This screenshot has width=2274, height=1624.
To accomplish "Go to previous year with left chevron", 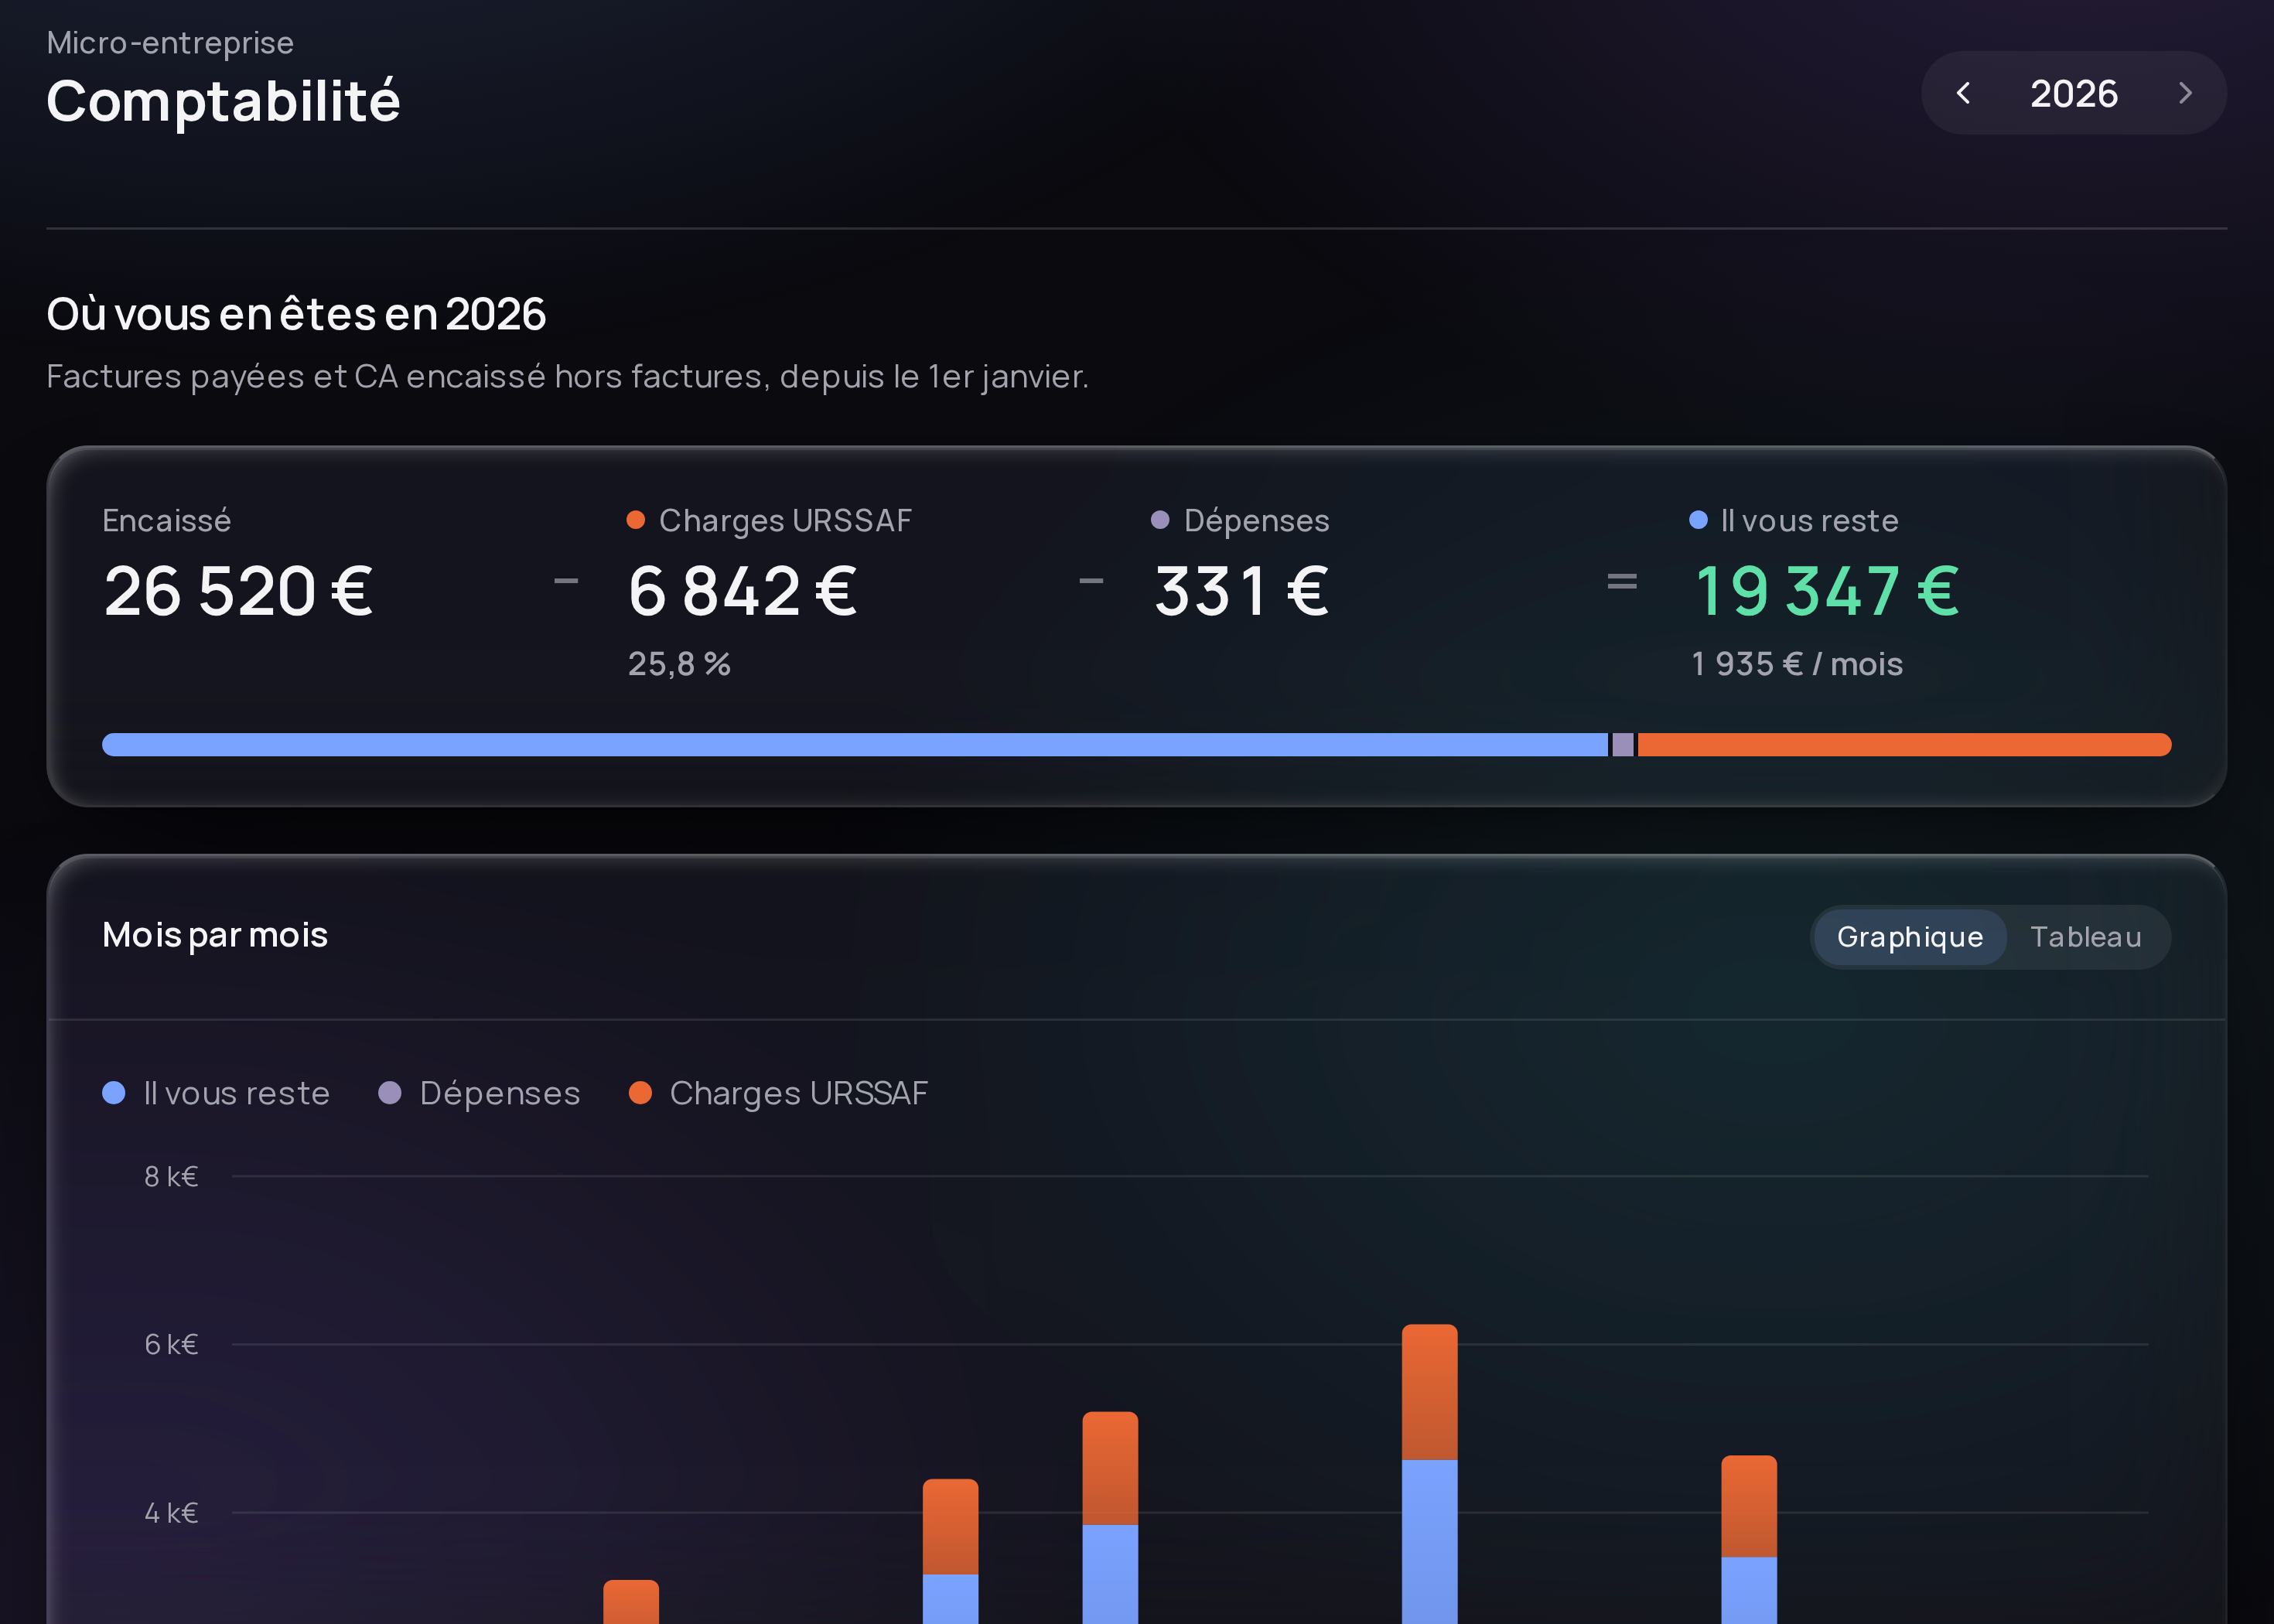I will (1963, 93).
